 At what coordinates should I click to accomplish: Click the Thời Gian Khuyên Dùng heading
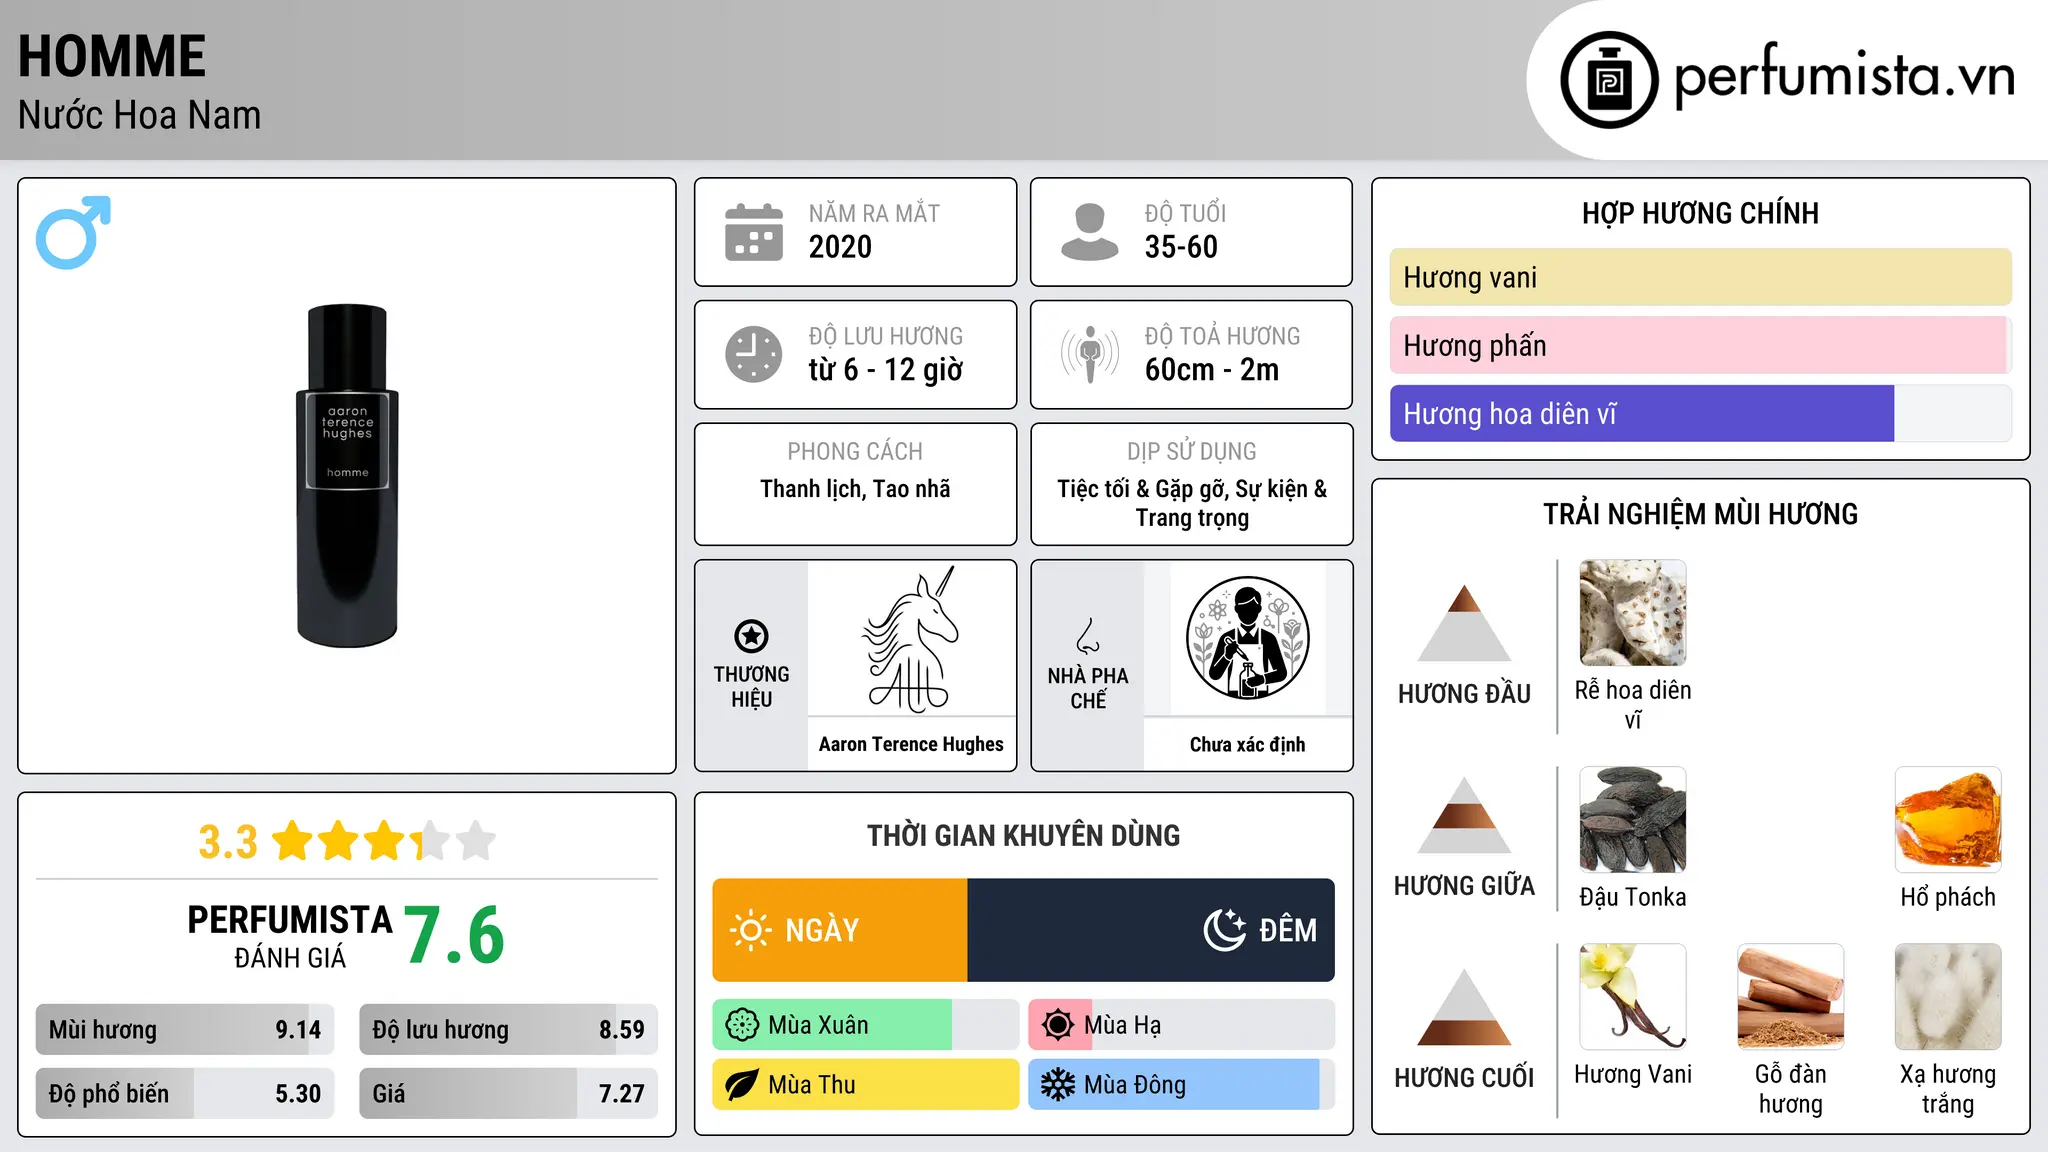click(1023, 835)
